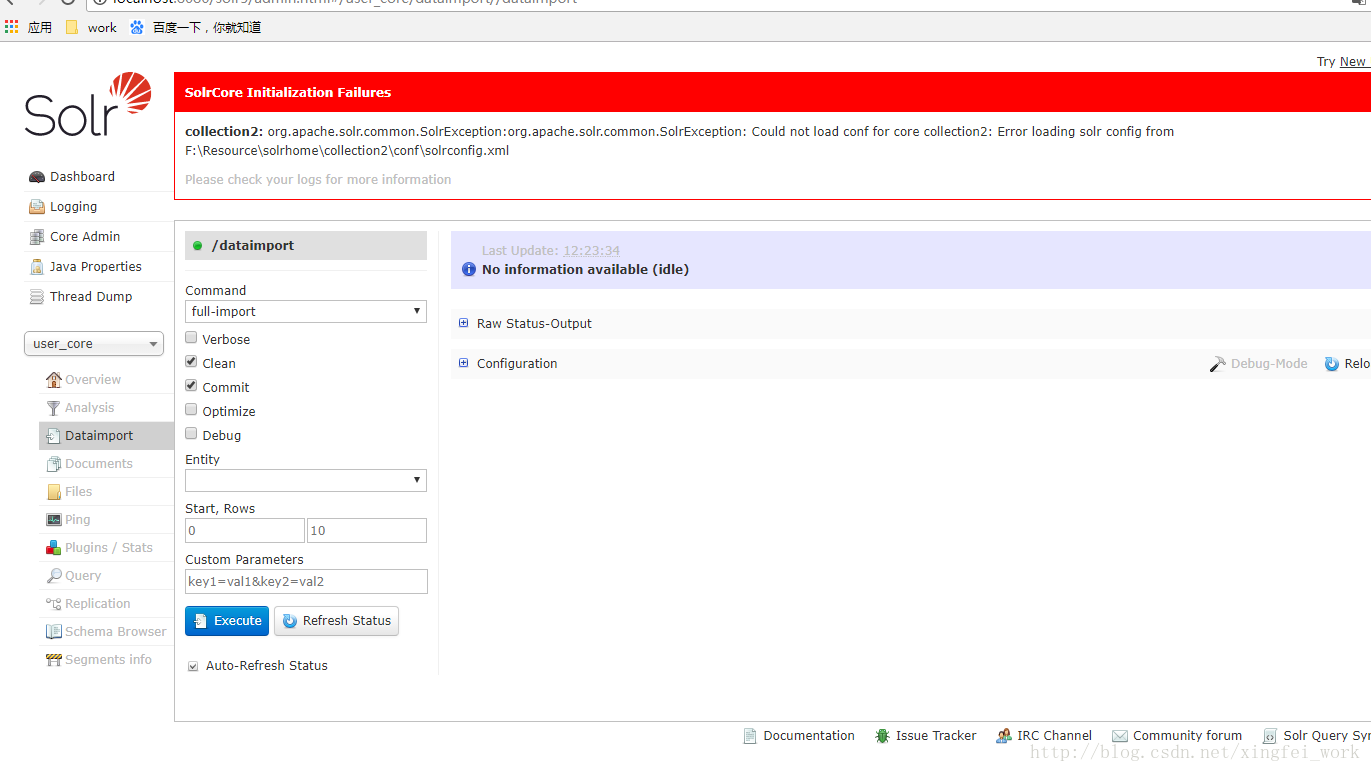1371x772 pixels.
Task: Click the Core Admin icon
Action: click(x=37, y=237)
